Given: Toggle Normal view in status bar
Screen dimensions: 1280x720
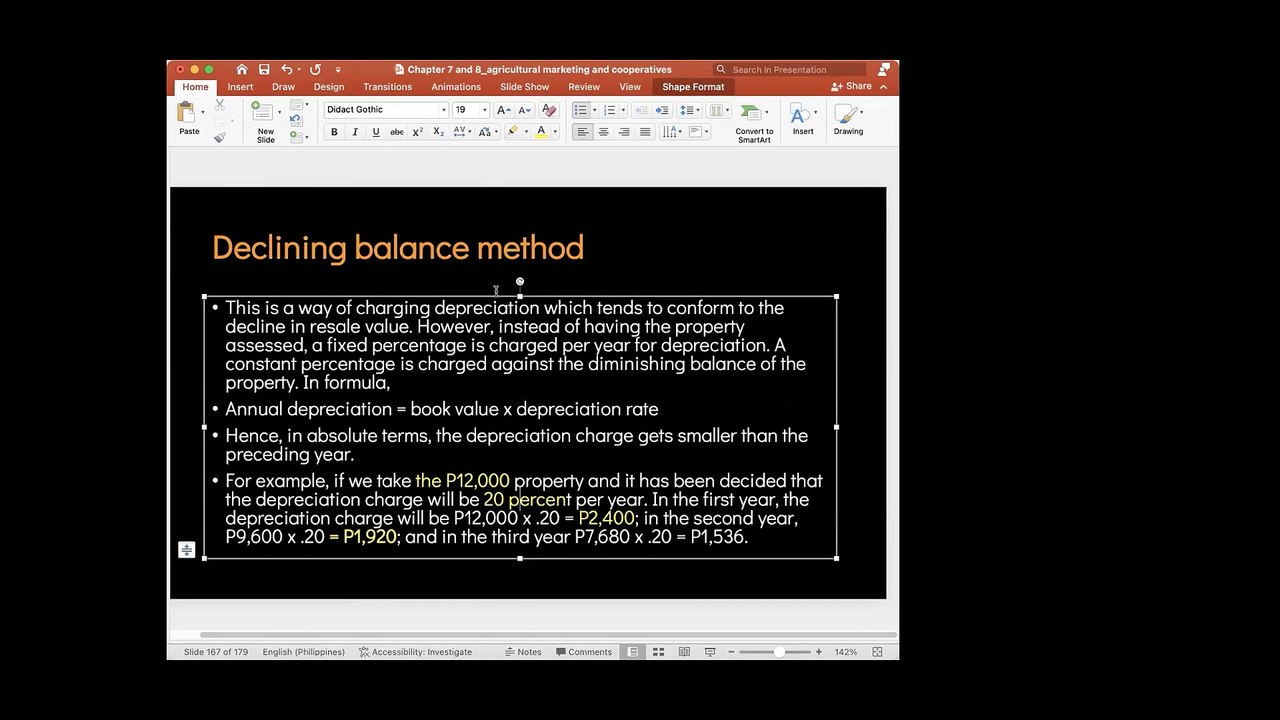Looking at the screenshot, I should 633,652.
